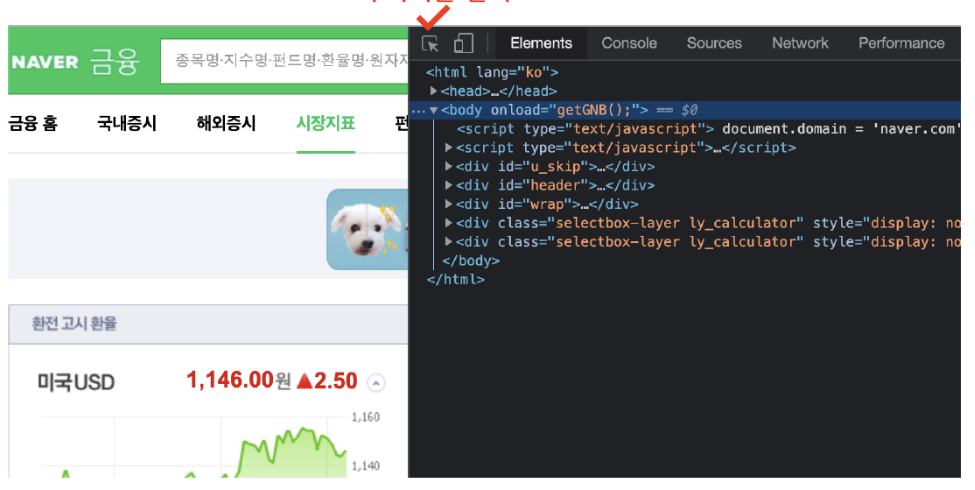The width and height of the screenshot is (975, 490).
Task: Click the 1,146.00 exchange rate value
Action: tap(230, 379)
